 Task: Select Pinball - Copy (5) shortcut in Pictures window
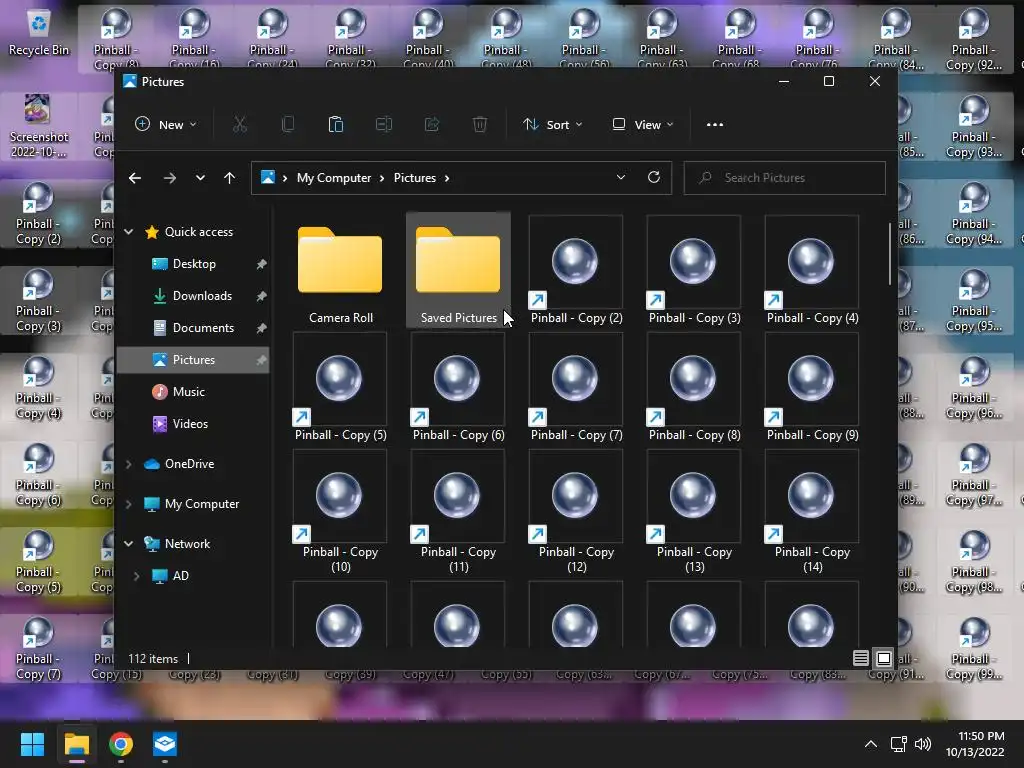point(340,387)
